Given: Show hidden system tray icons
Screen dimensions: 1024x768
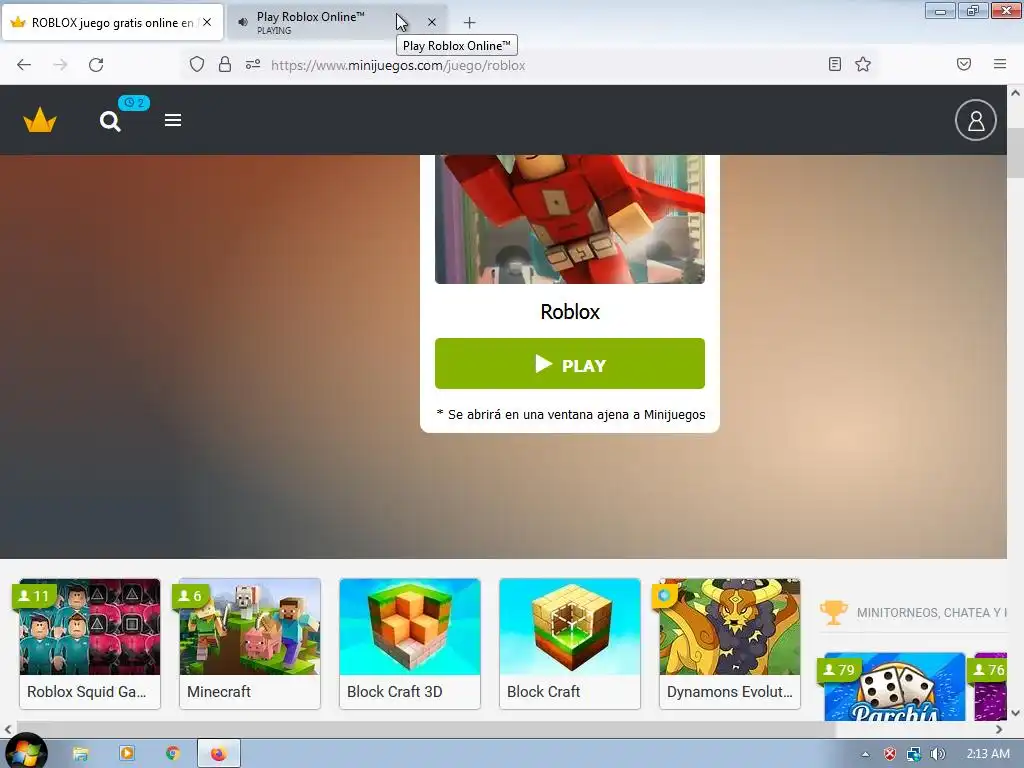Looking at the screenshot, I should (x=865, y=754).
